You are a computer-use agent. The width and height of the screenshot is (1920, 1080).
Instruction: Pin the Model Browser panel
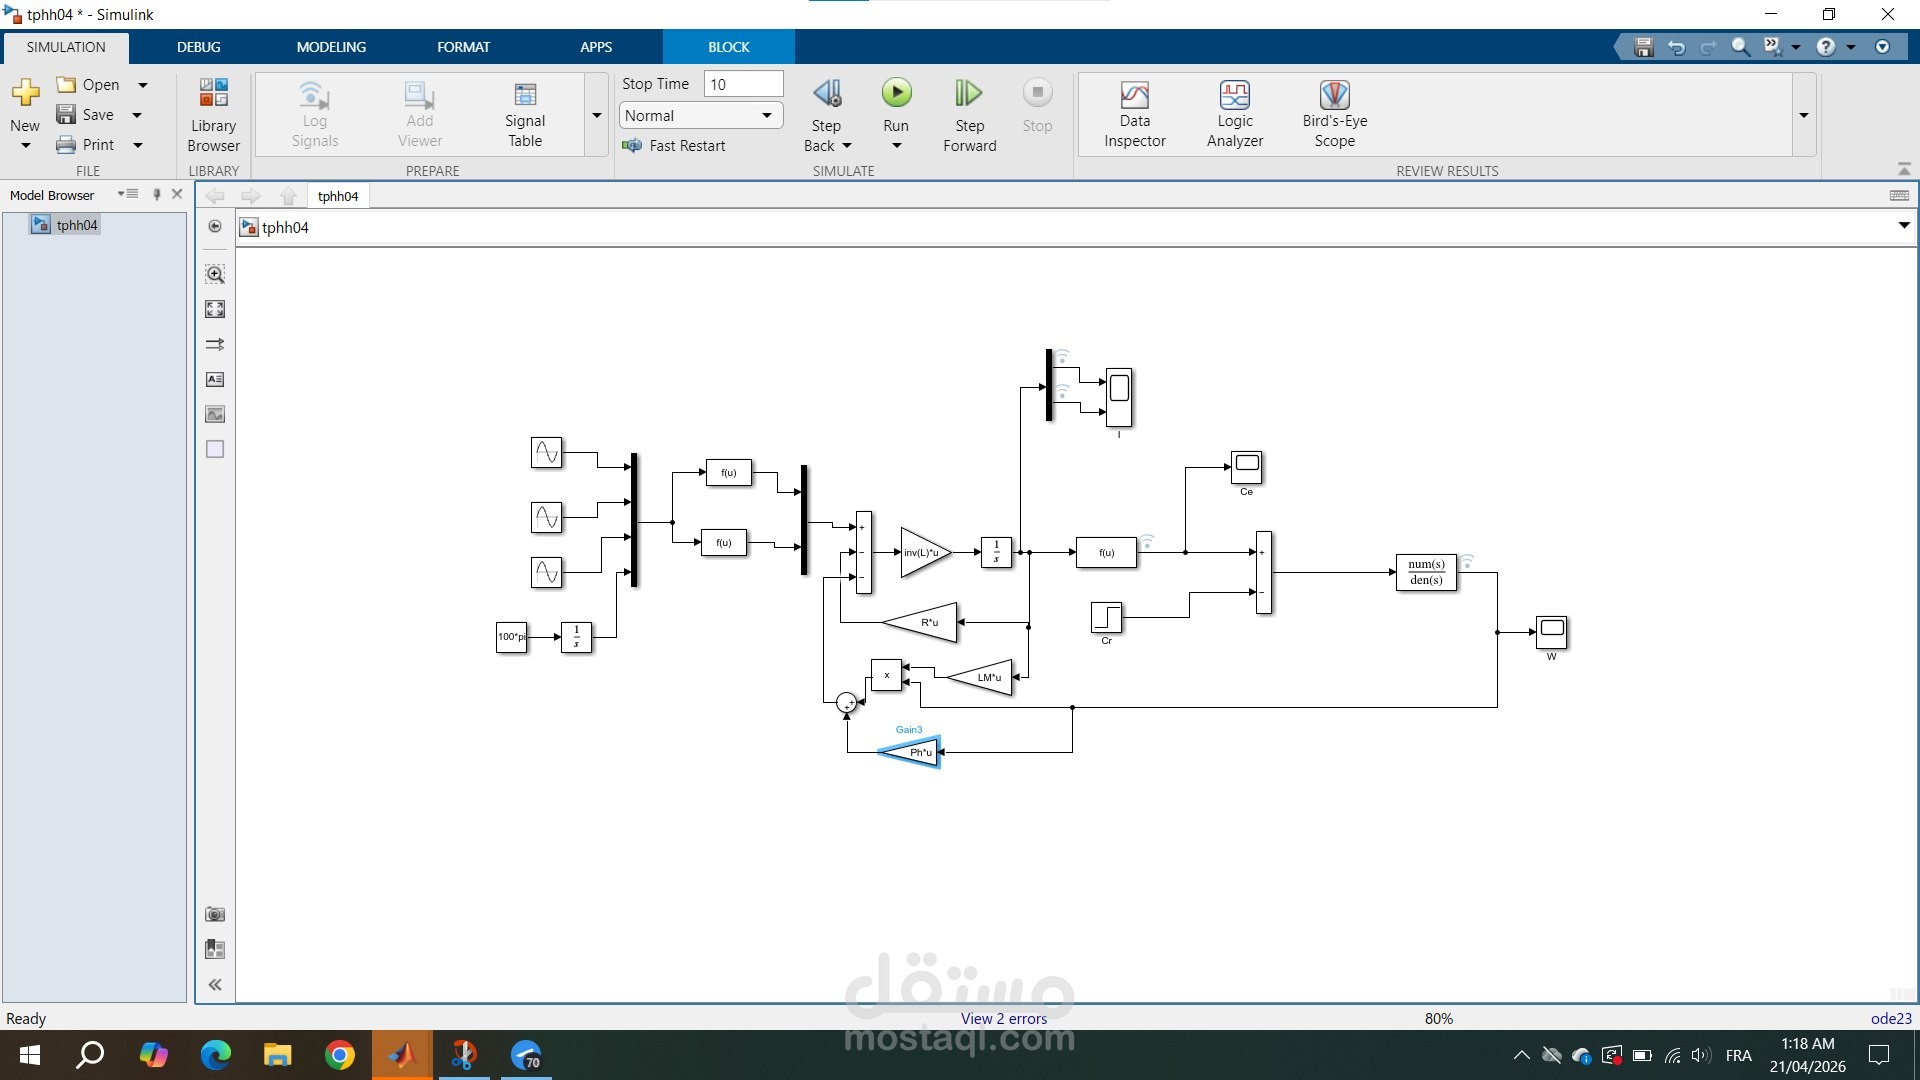[157, 194]
